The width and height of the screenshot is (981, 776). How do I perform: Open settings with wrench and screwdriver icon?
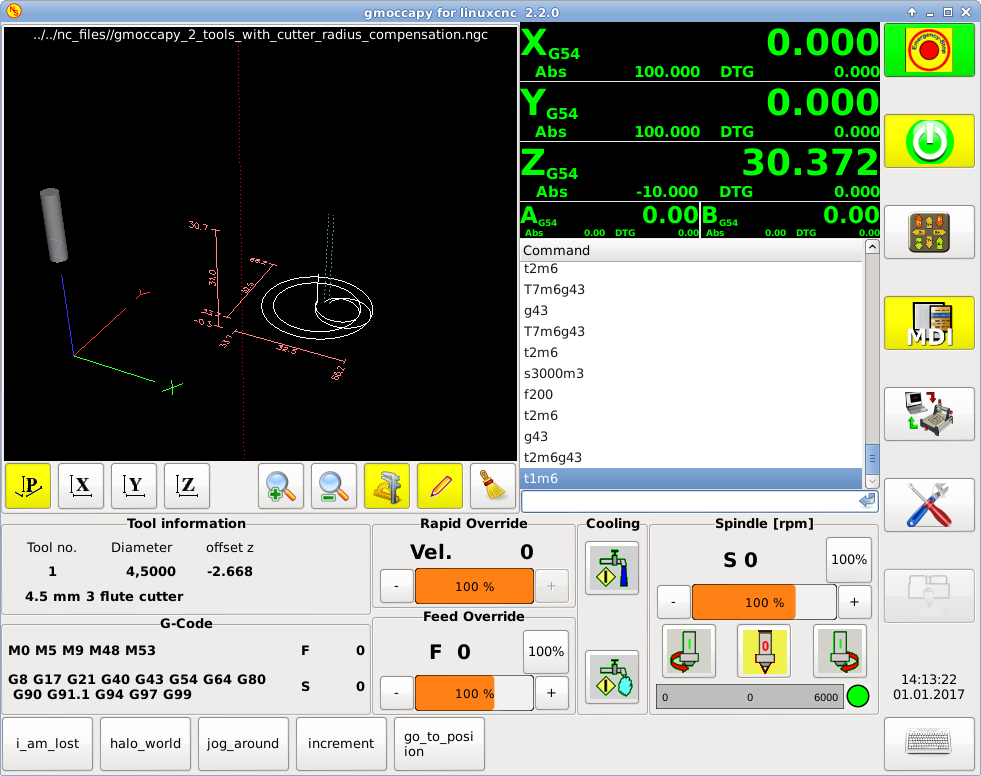tap(929, 505)
